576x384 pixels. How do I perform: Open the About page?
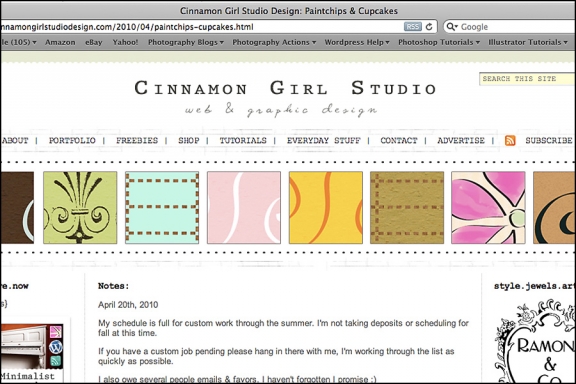tap(15, 140)
